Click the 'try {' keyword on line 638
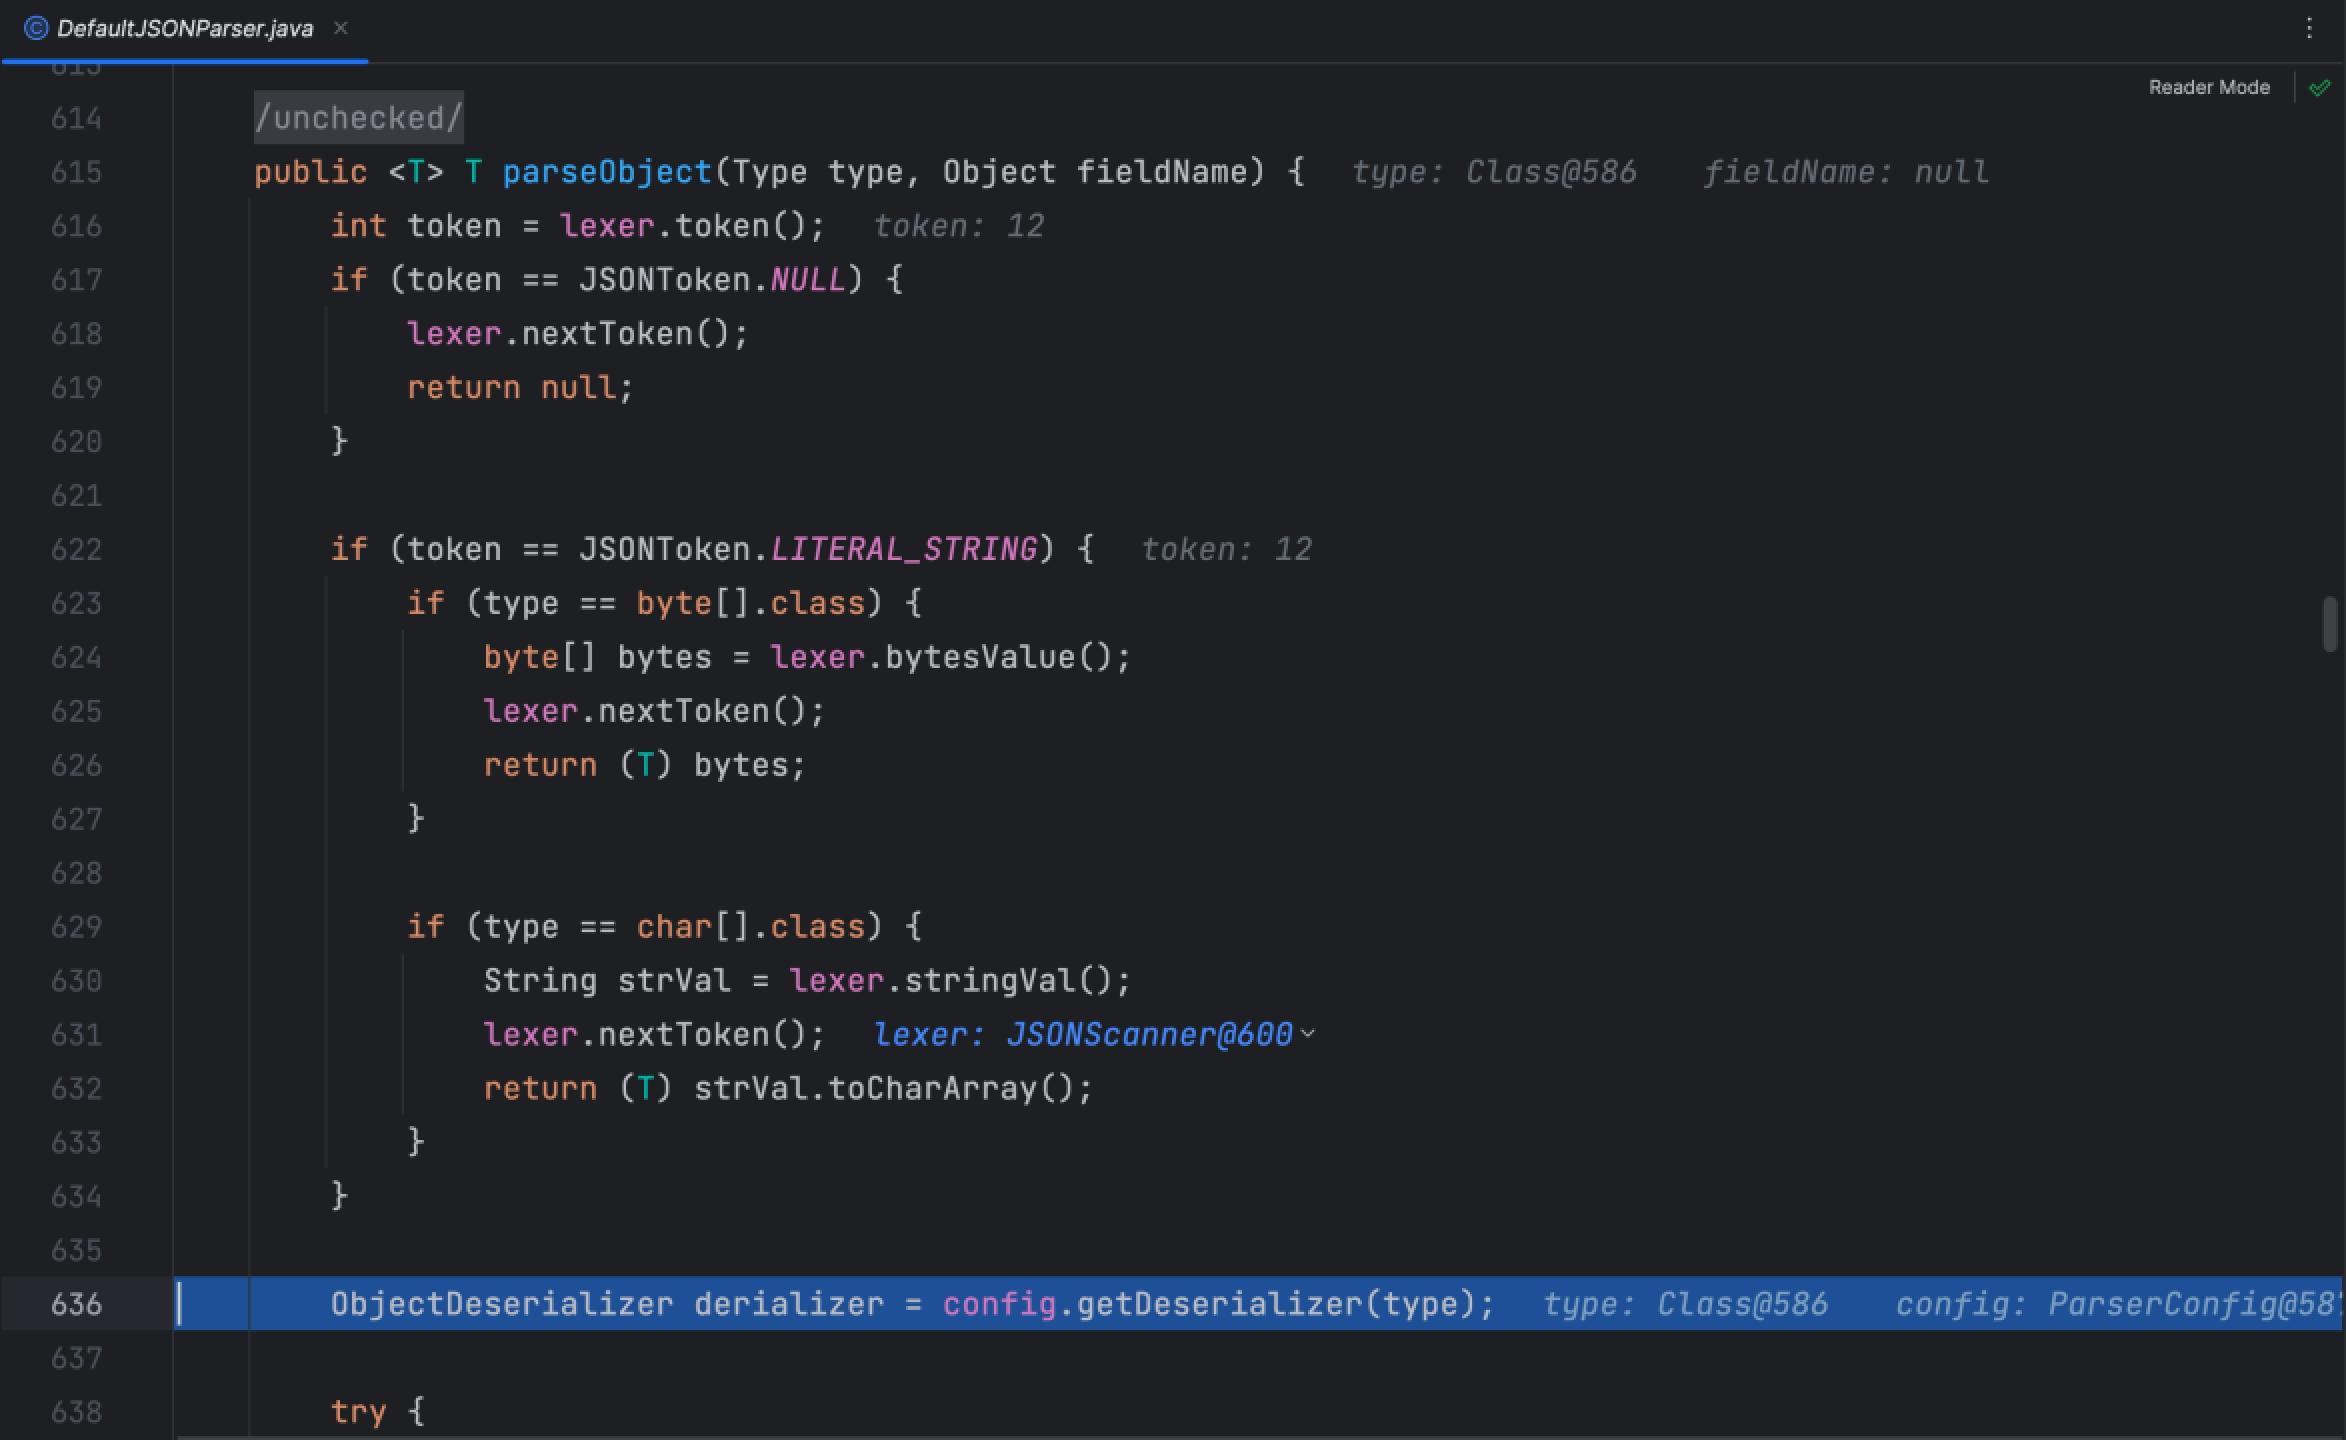The width and height of the screenshot is (2346, 1440). click(x=378, y=1412)
